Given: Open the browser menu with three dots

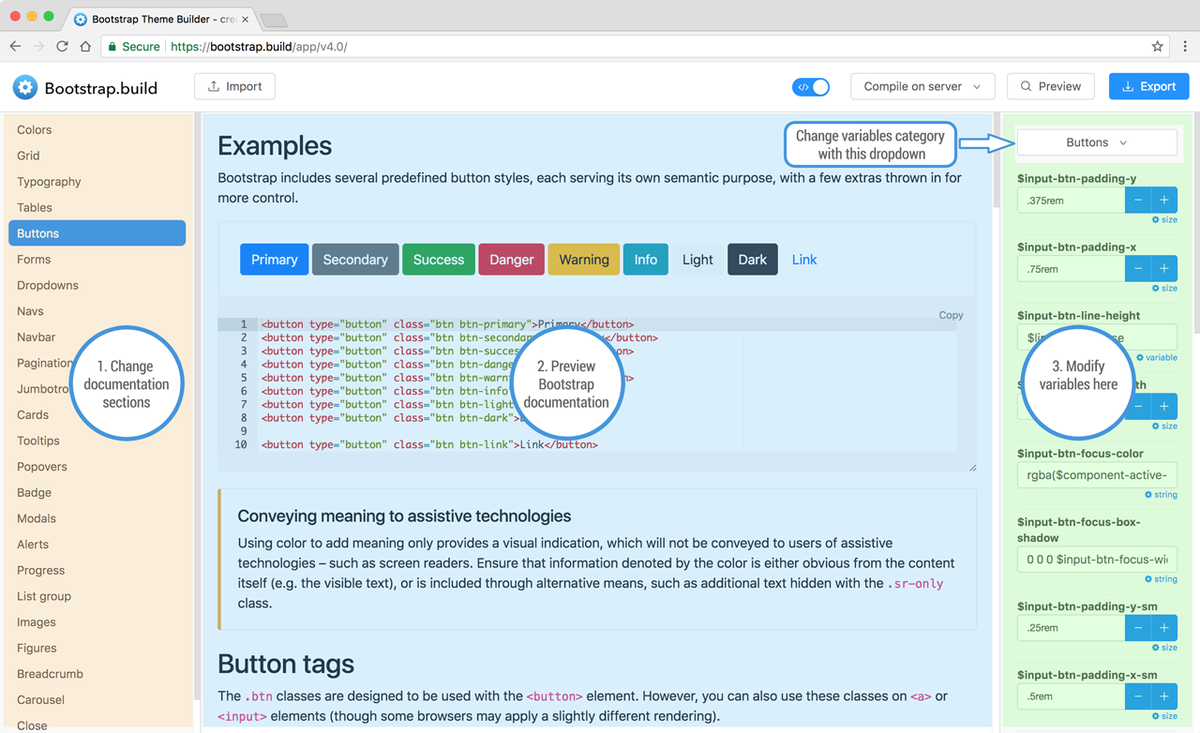Looking at the screenshot, I should click(x=1184, y=46).
